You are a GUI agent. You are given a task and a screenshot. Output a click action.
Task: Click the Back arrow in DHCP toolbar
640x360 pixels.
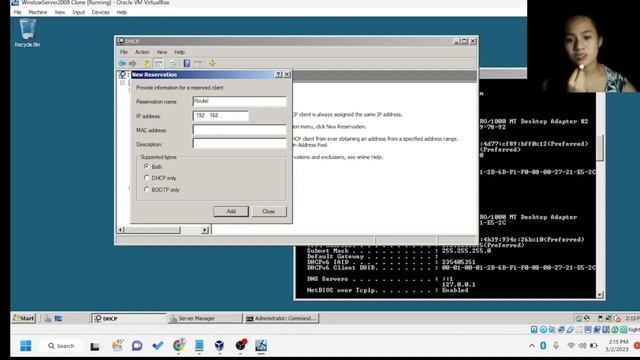(x=122, y=63)
